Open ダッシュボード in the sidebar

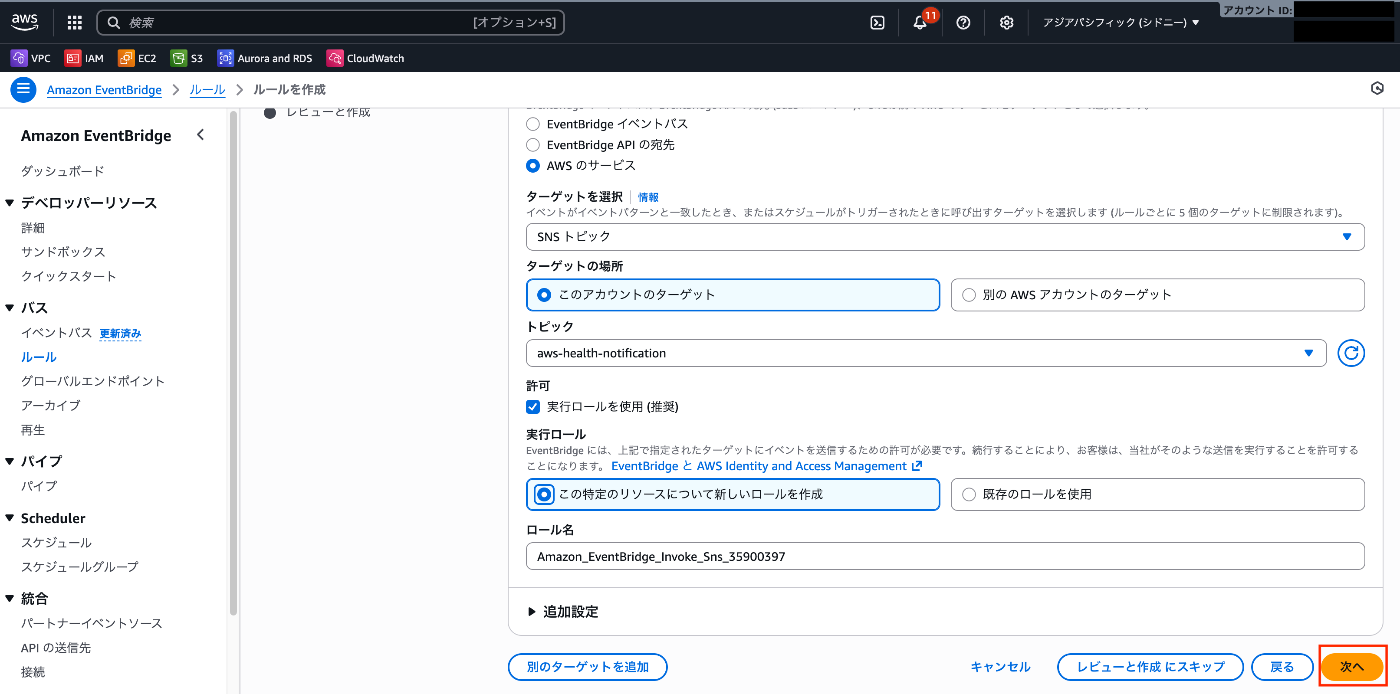(x=62, y=171)
